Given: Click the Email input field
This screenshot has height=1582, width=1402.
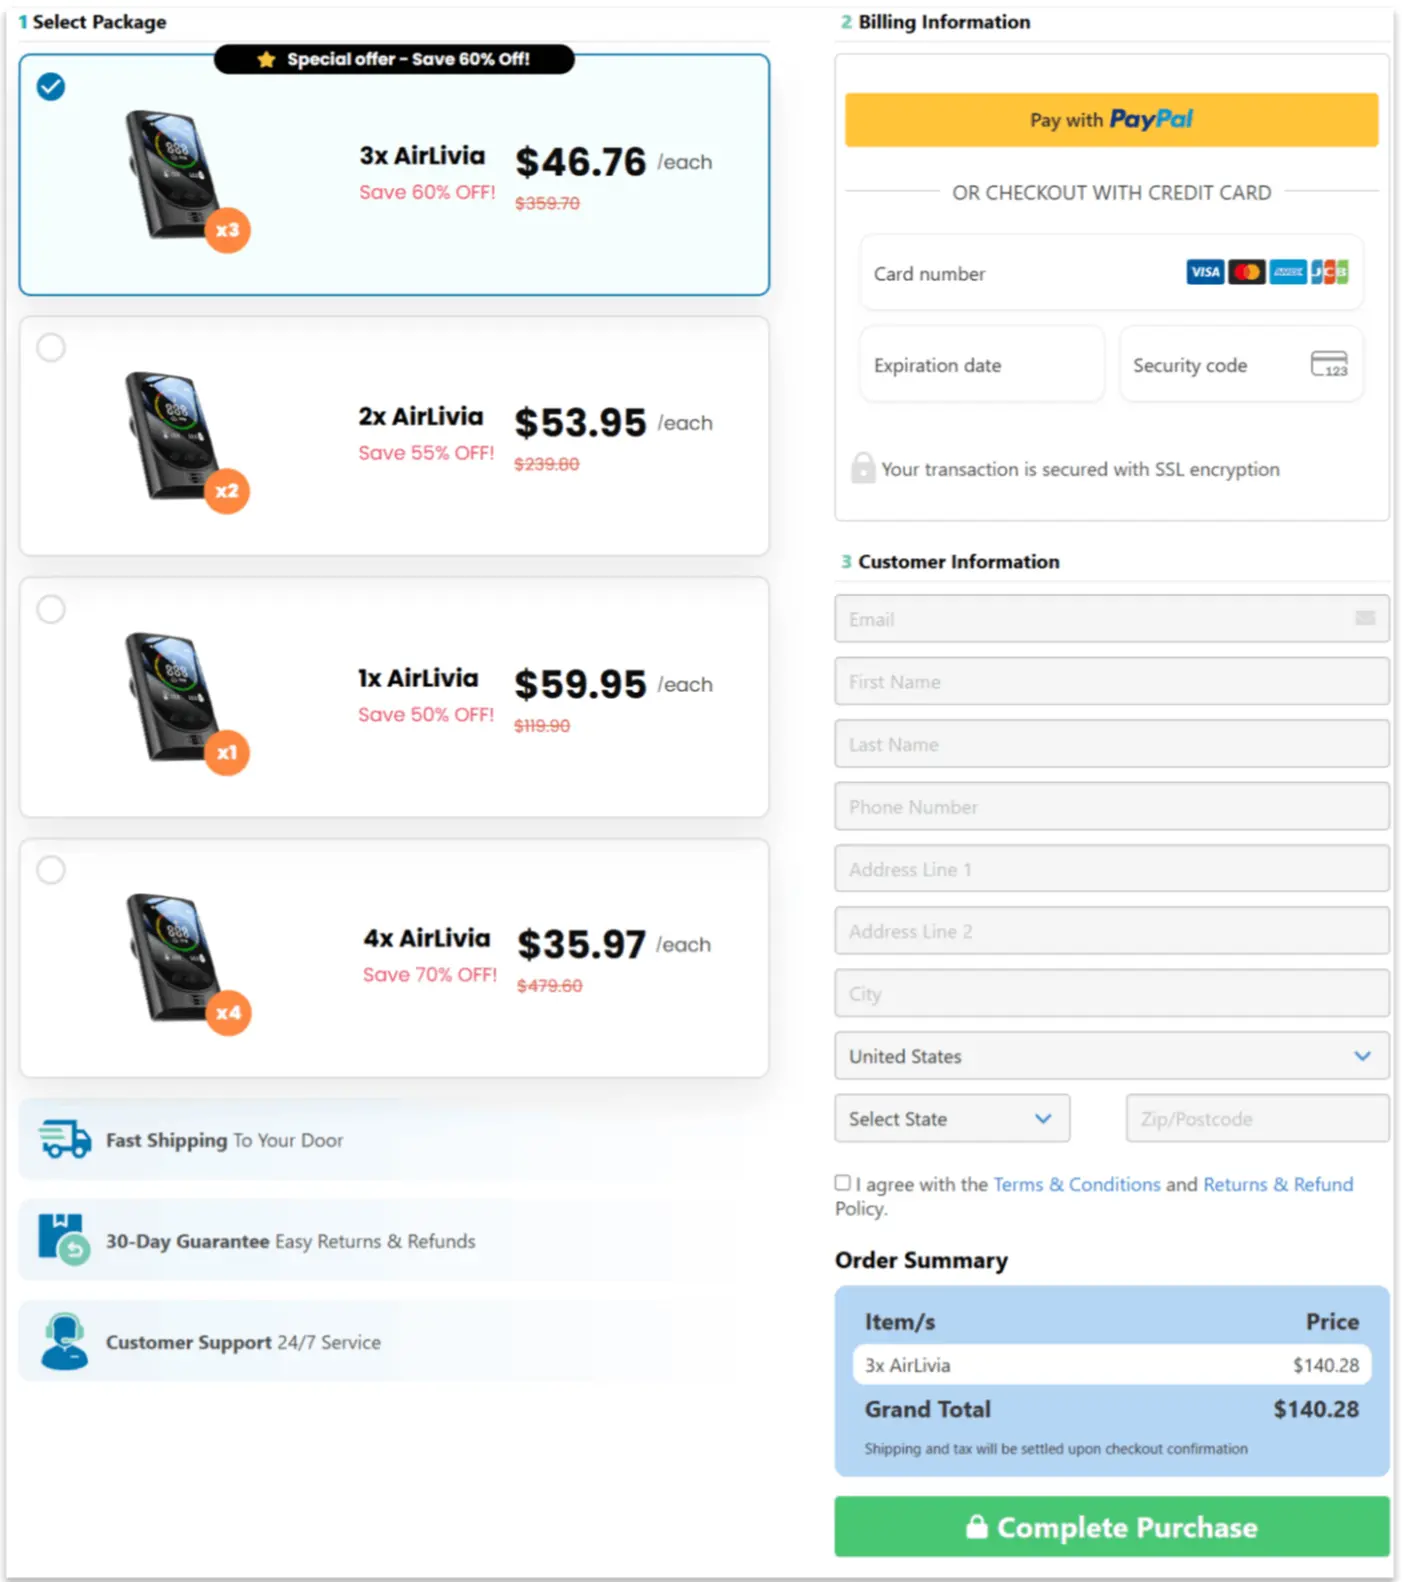Looking at the screenshot, I should (1111, 619).
